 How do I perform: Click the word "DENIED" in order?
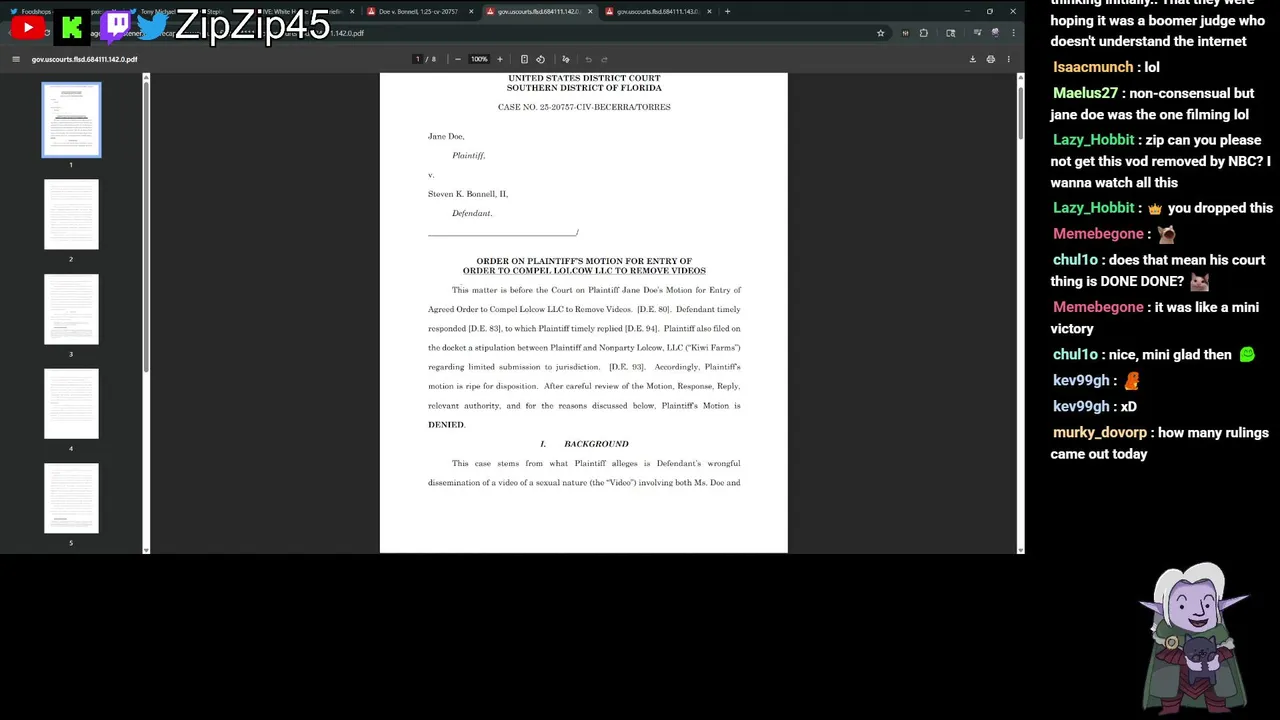click(x=446, y=425)
